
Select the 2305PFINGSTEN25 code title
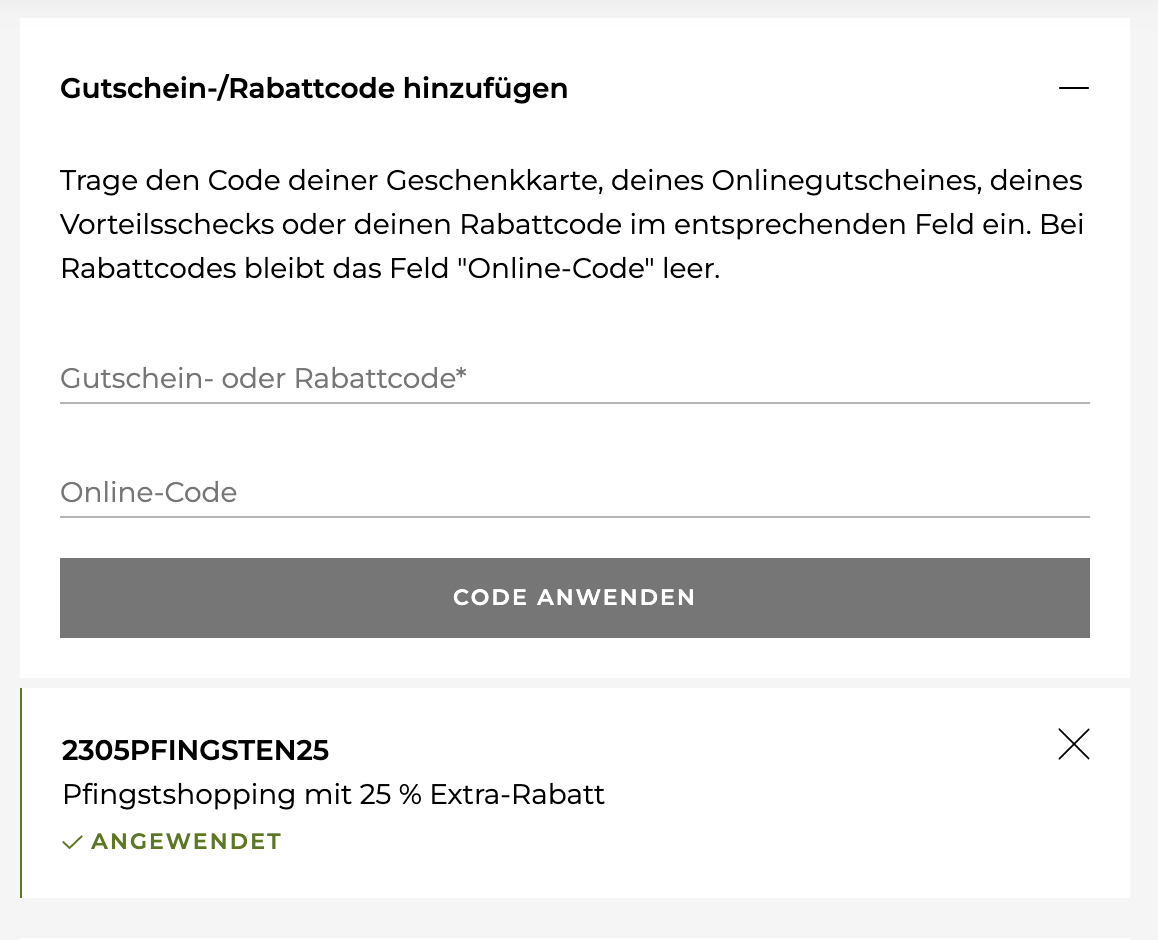click(x=195, y=750)
